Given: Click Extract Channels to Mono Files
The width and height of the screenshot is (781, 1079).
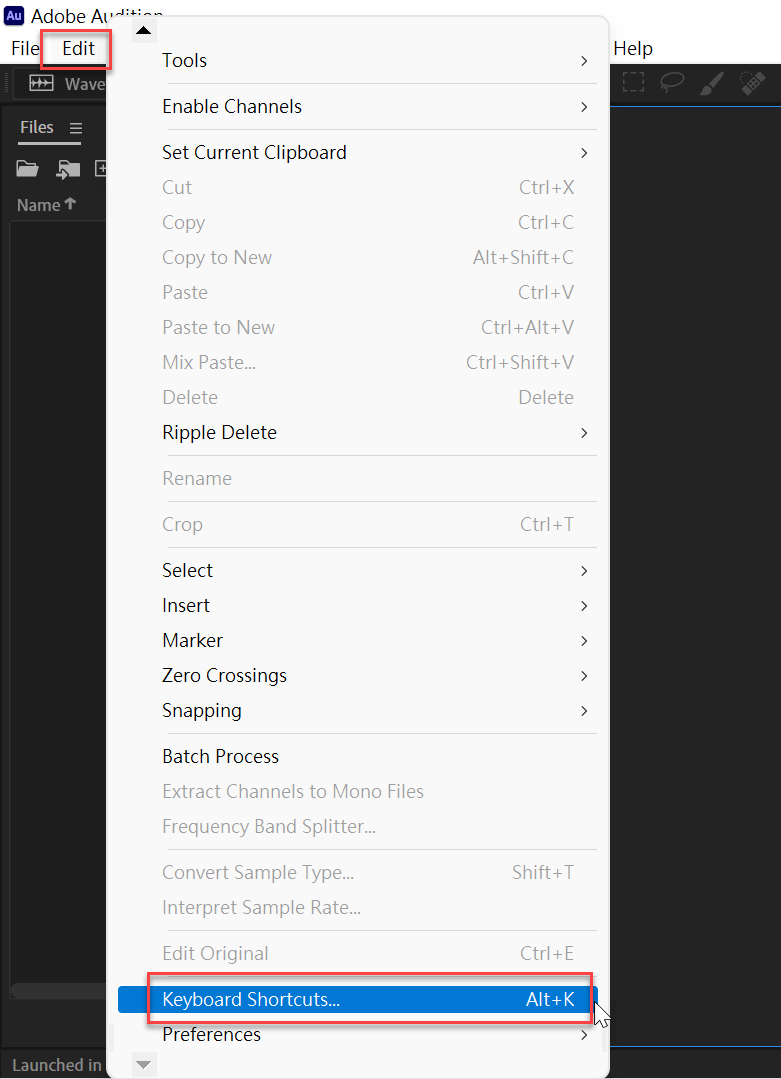Looking at the screenshot, I should point(358,792).
